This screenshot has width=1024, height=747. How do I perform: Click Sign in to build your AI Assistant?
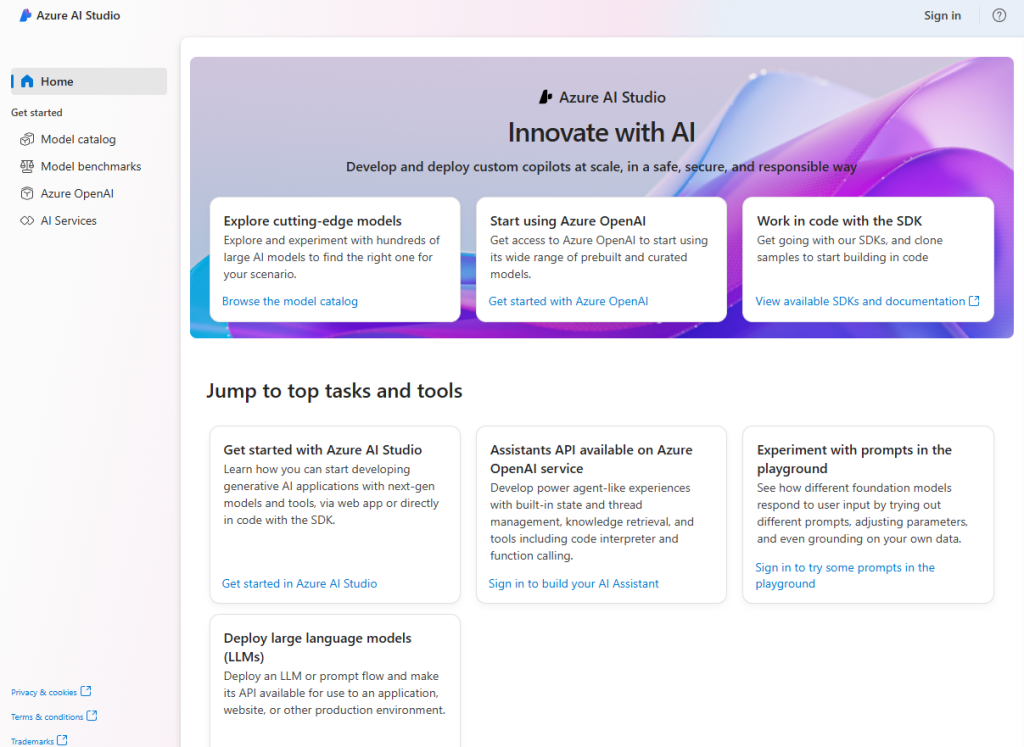tap(573, 583)
